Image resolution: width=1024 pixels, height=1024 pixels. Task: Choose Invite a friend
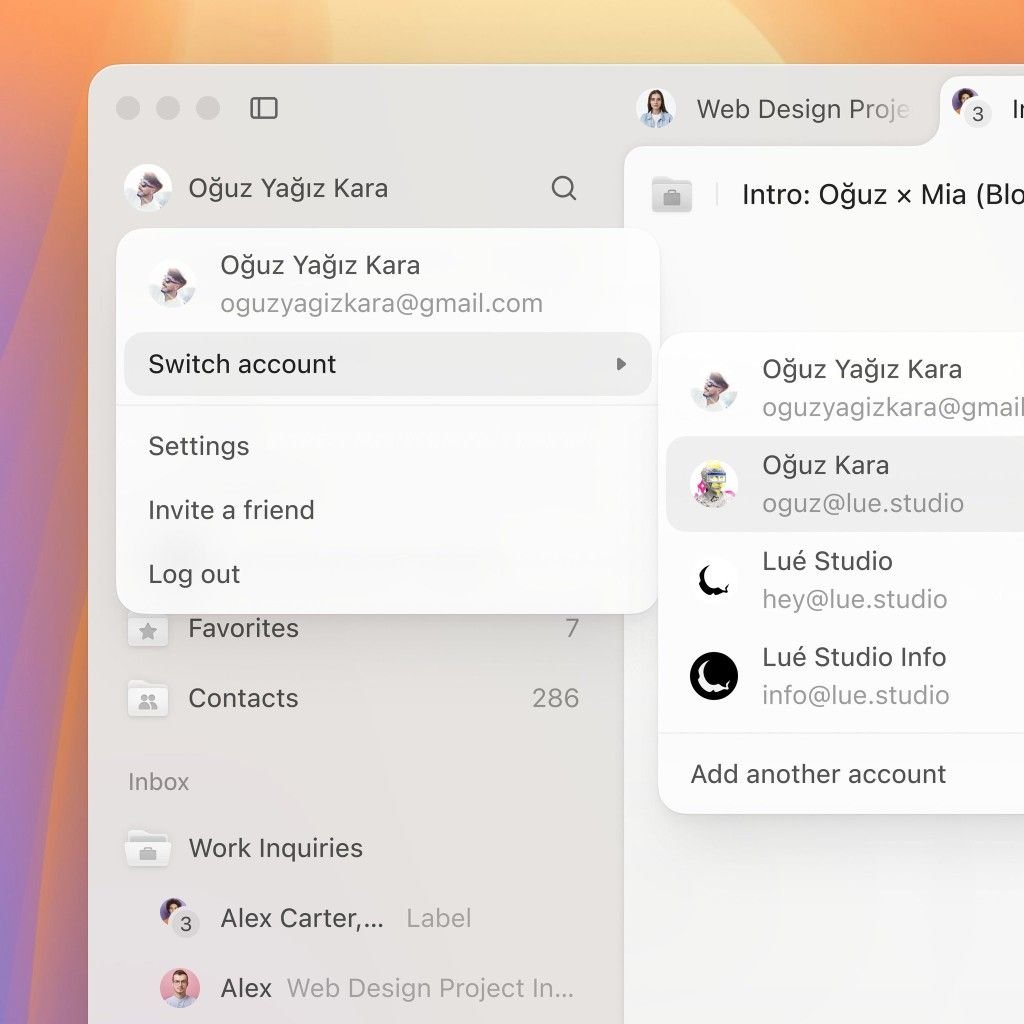[388, 510]
